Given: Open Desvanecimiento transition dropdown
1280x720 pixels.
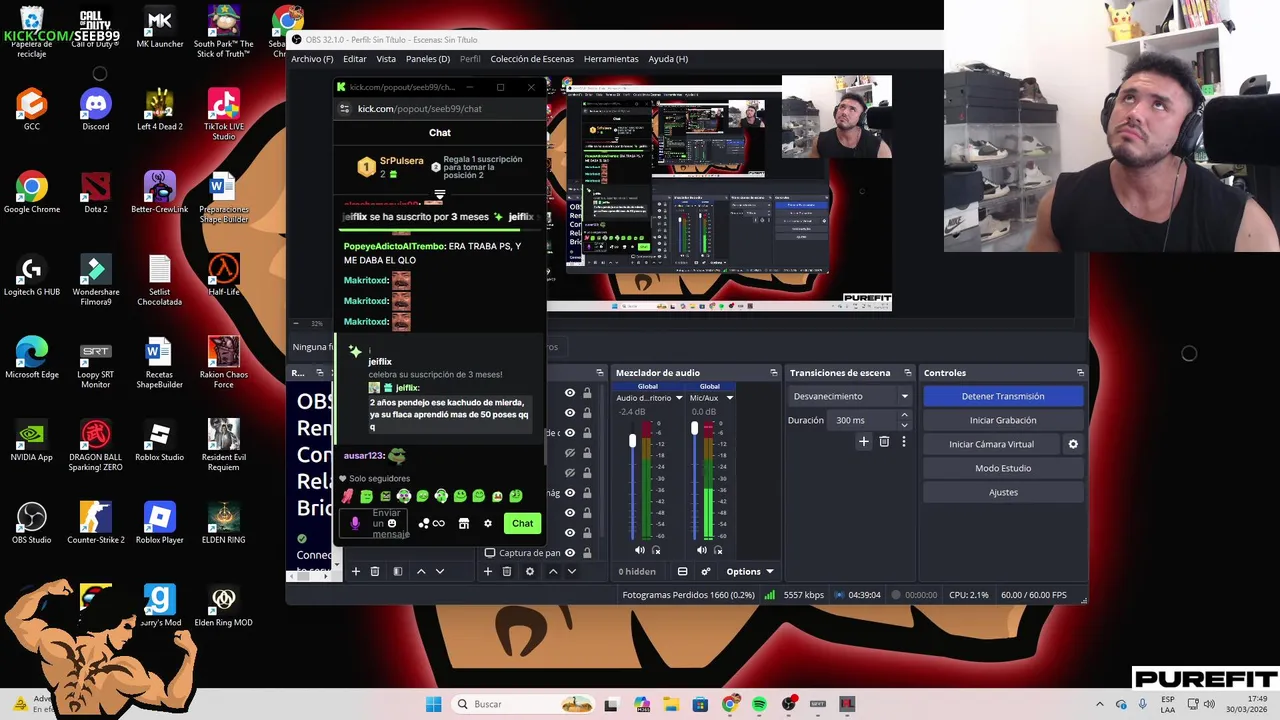Looking at the screenshot, I should 850,396.
